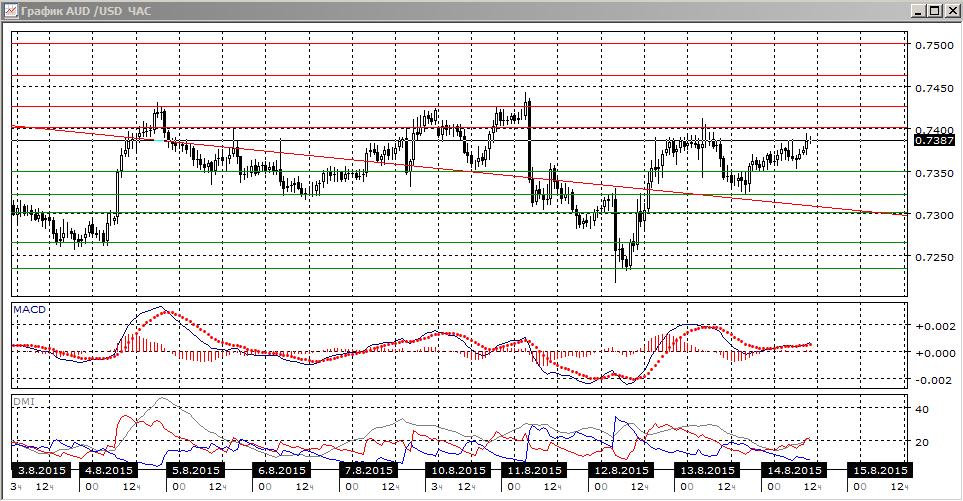This screenshot has width=963, height=501.
Task: Select the 12.8.2015 date marker
Action: (x=620, y=470)
